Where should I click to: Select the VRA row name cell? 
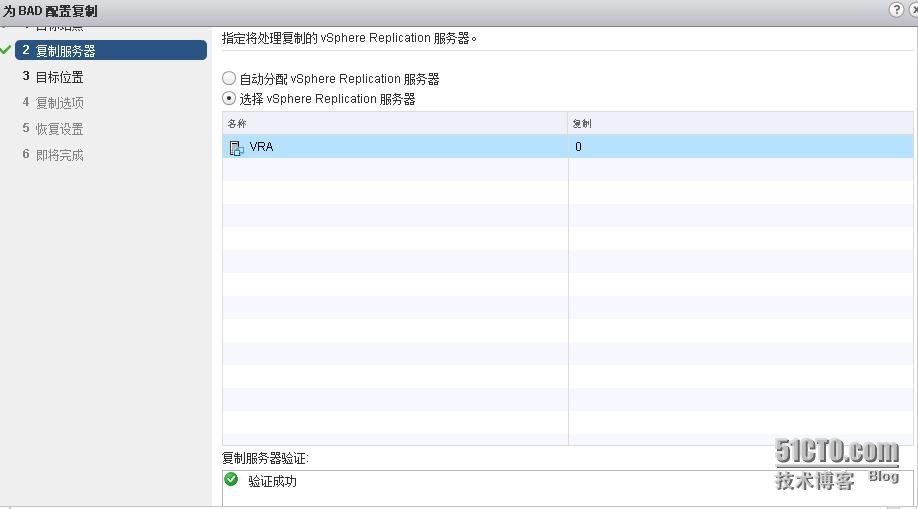(395, 146)
